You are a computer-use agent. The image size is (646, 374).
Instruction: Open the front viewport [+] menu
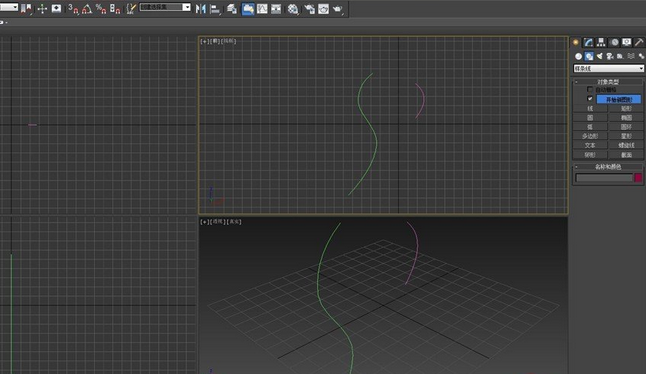click(204, 41)
